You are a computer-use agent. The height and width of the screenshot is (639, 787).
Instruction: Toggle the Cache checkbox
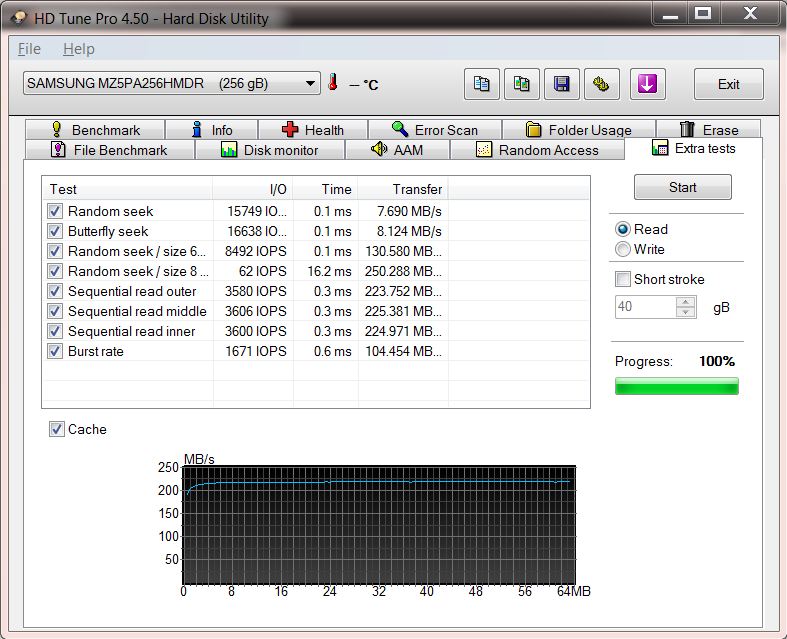click(57, 429)
